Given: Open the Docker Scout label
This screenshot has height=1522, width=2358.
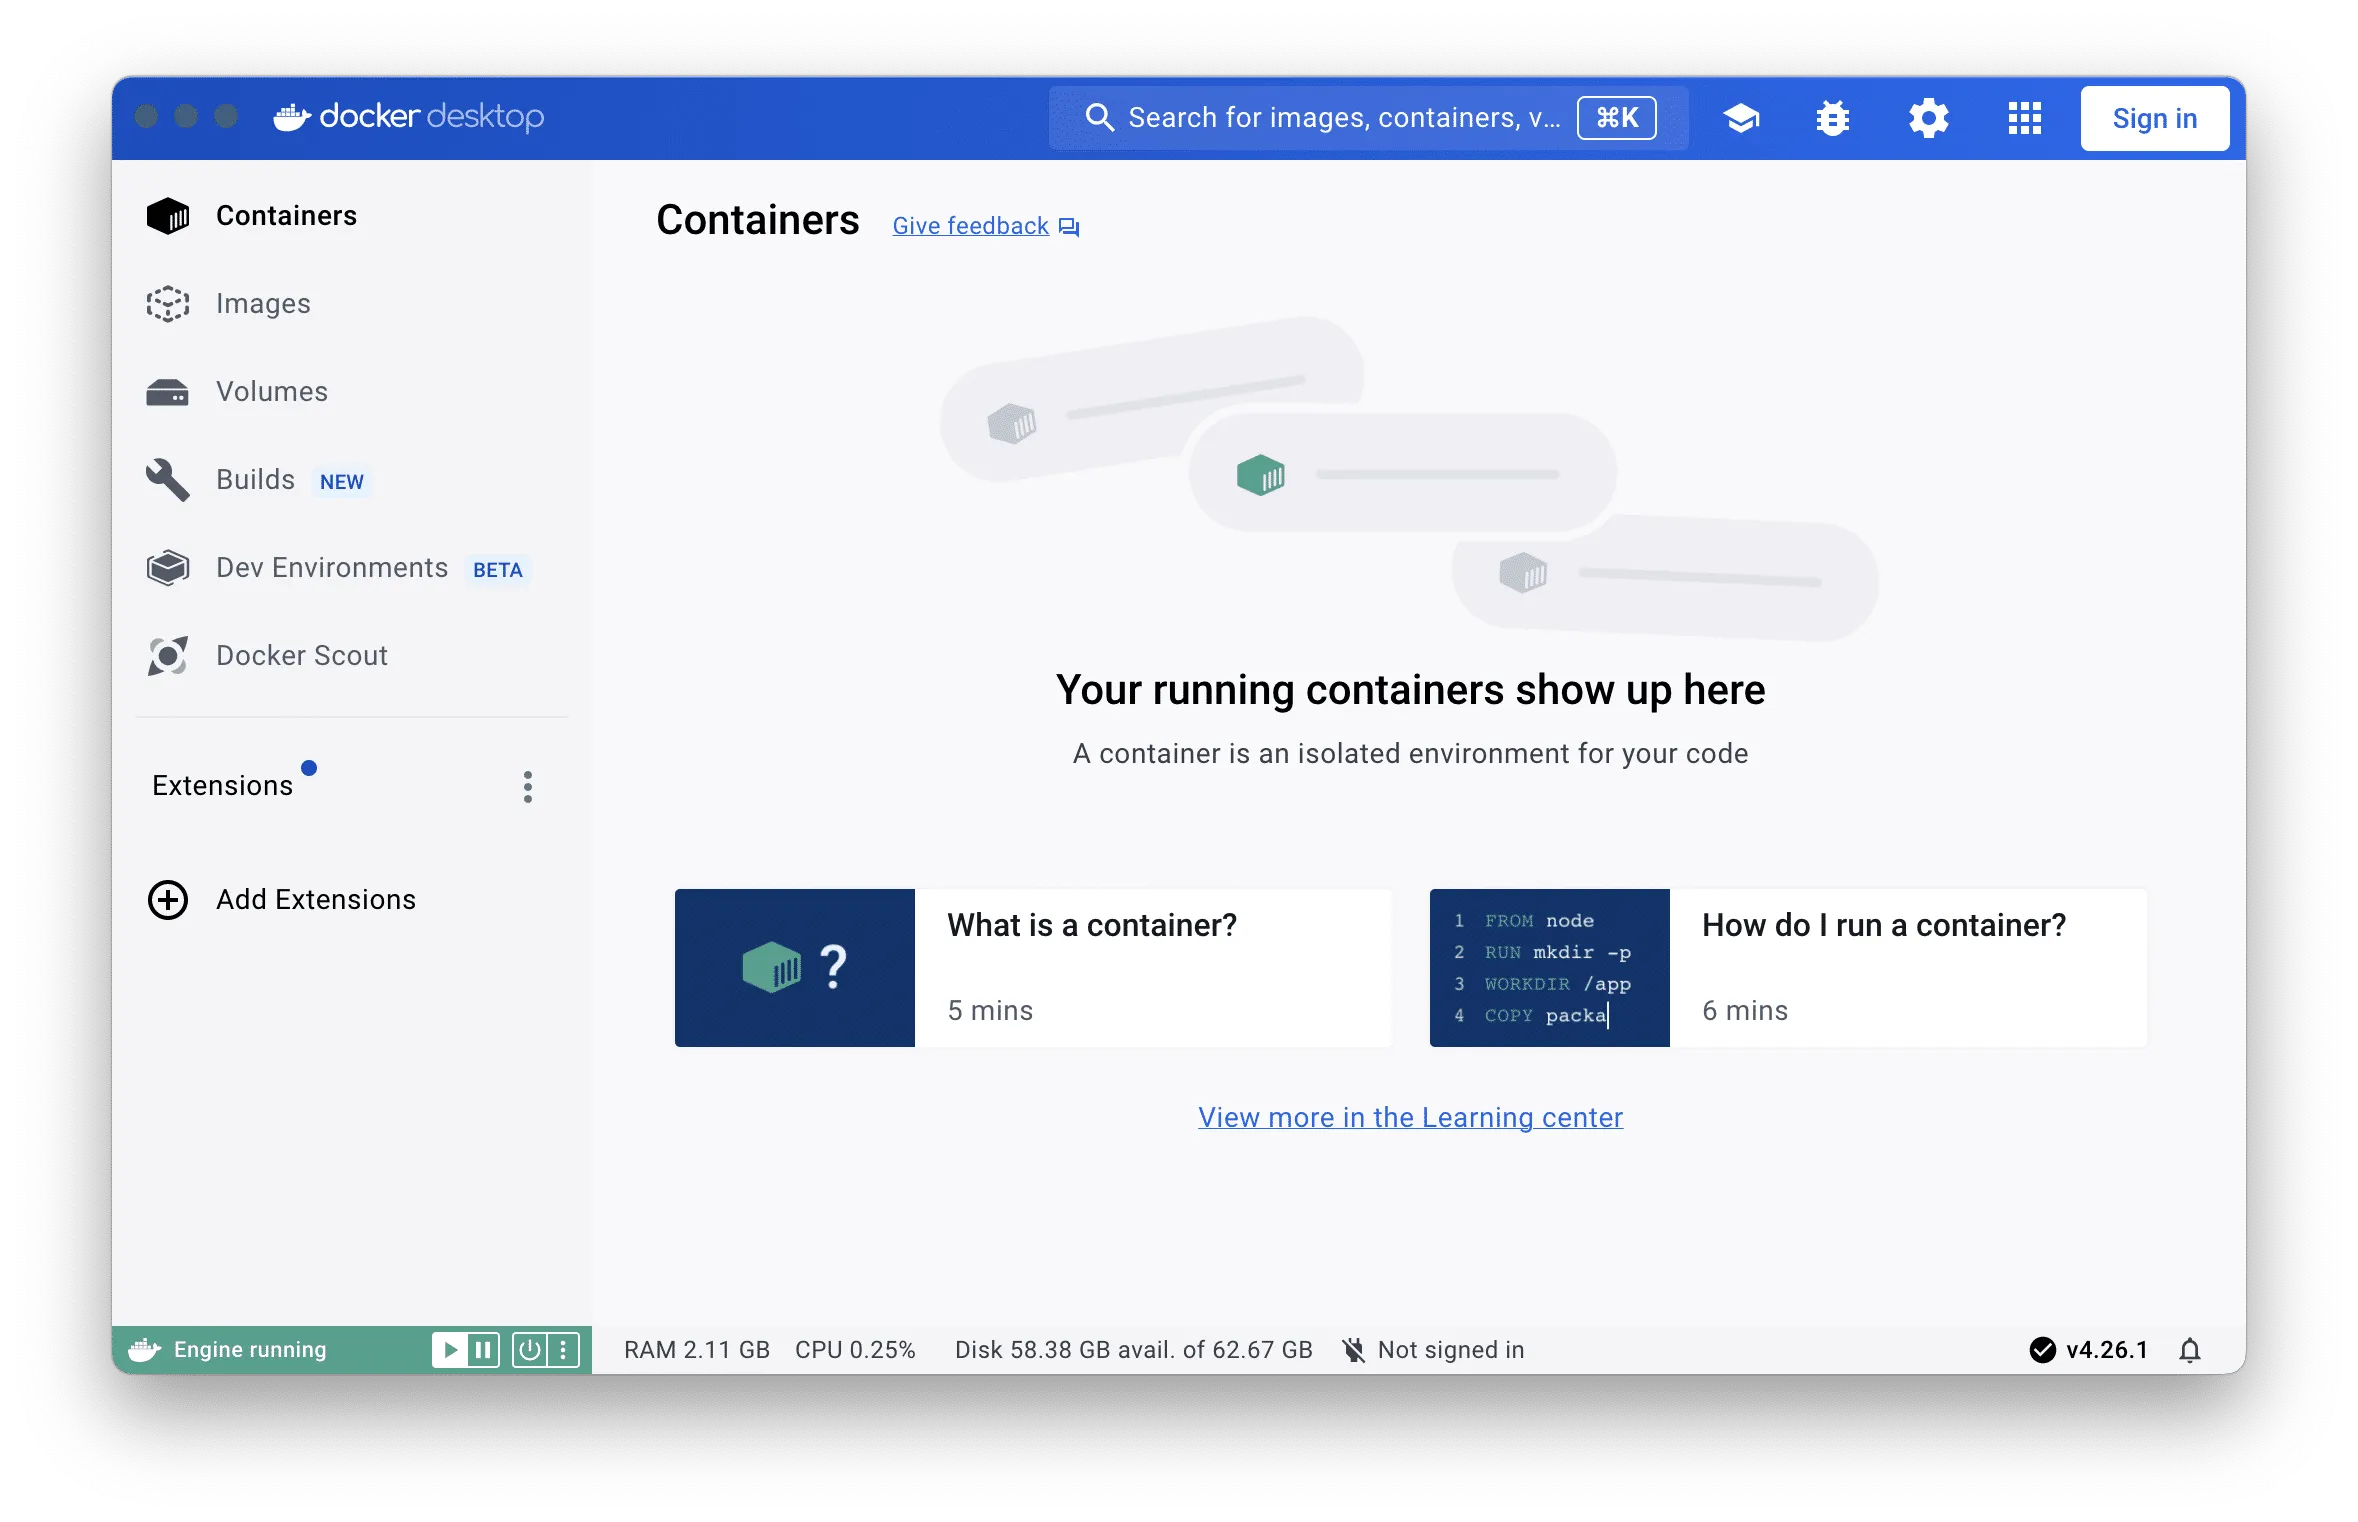Looking at the screenshot, I should click(302, 655).
